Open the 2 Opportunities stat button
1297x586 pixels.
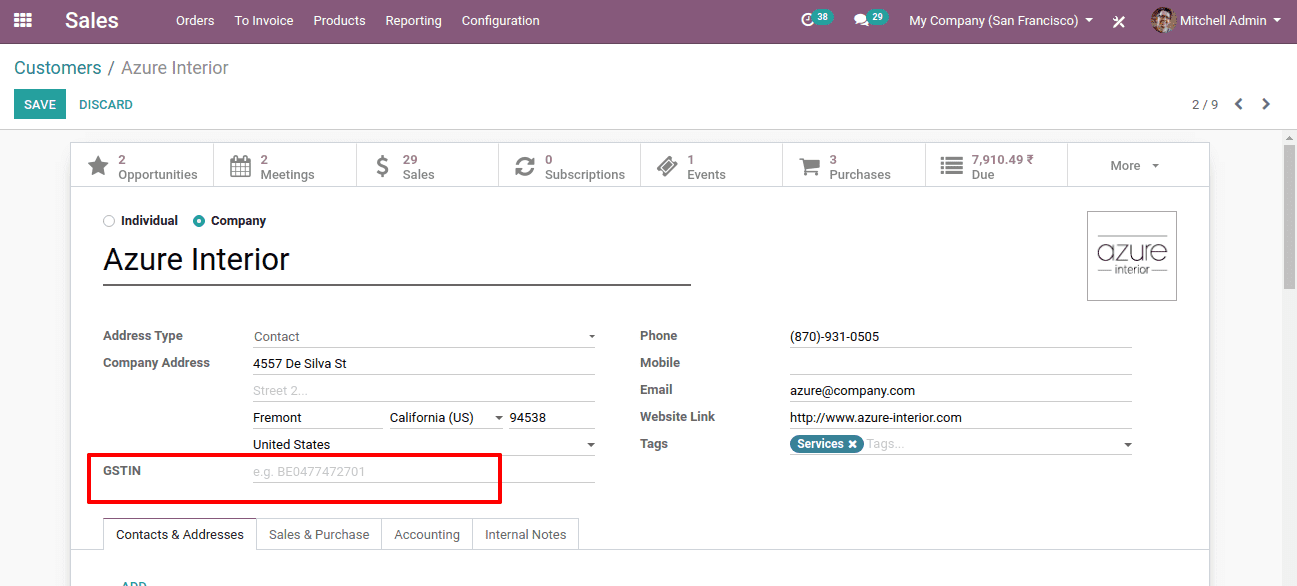click(x=142, y=166)
